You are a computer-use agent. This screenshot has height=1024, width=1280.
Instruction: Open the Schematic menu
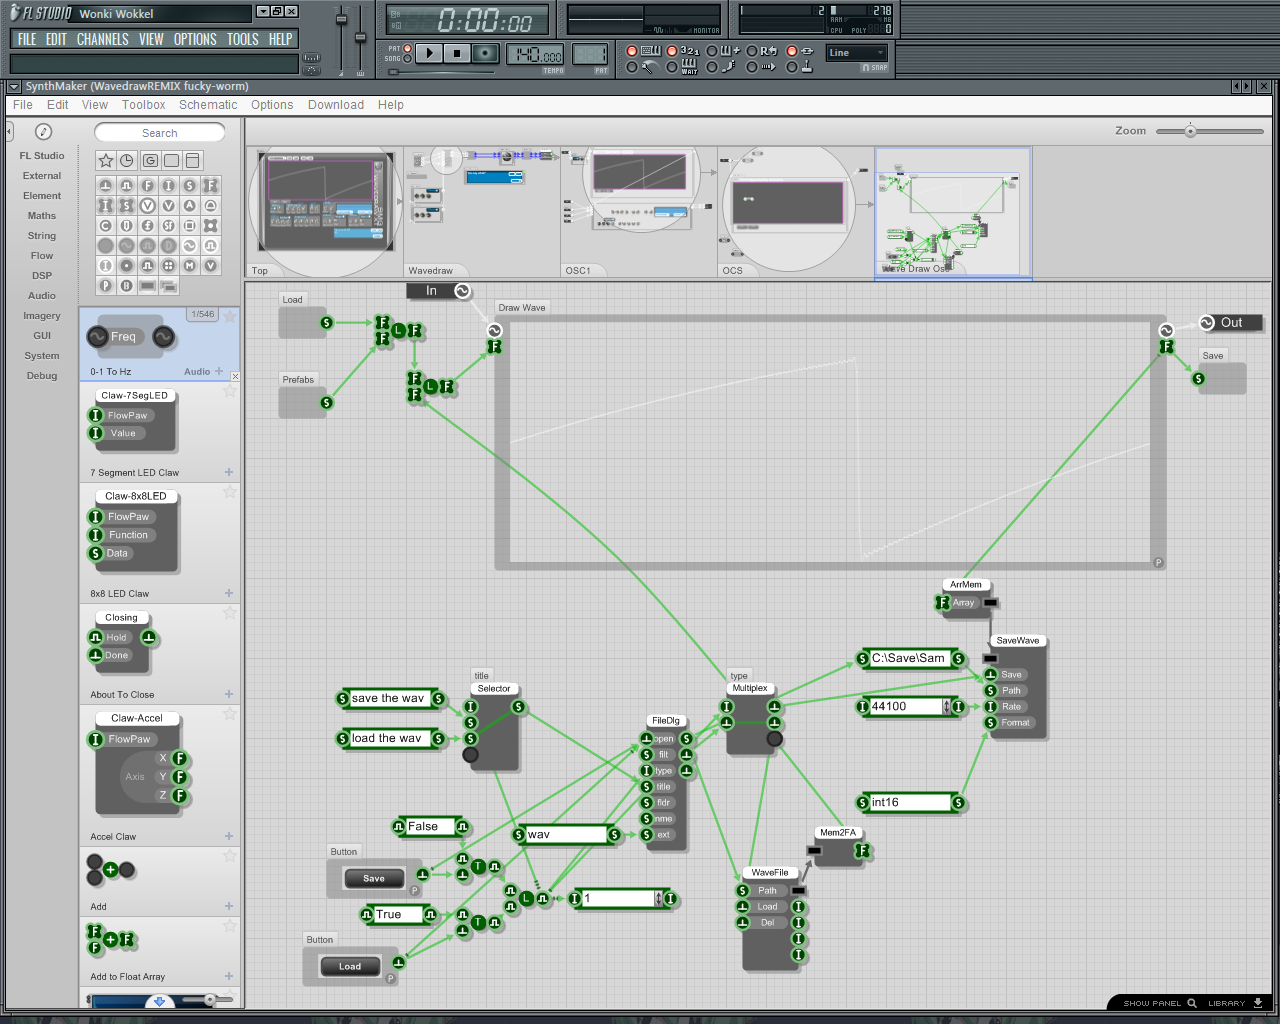tap(208, 105)
